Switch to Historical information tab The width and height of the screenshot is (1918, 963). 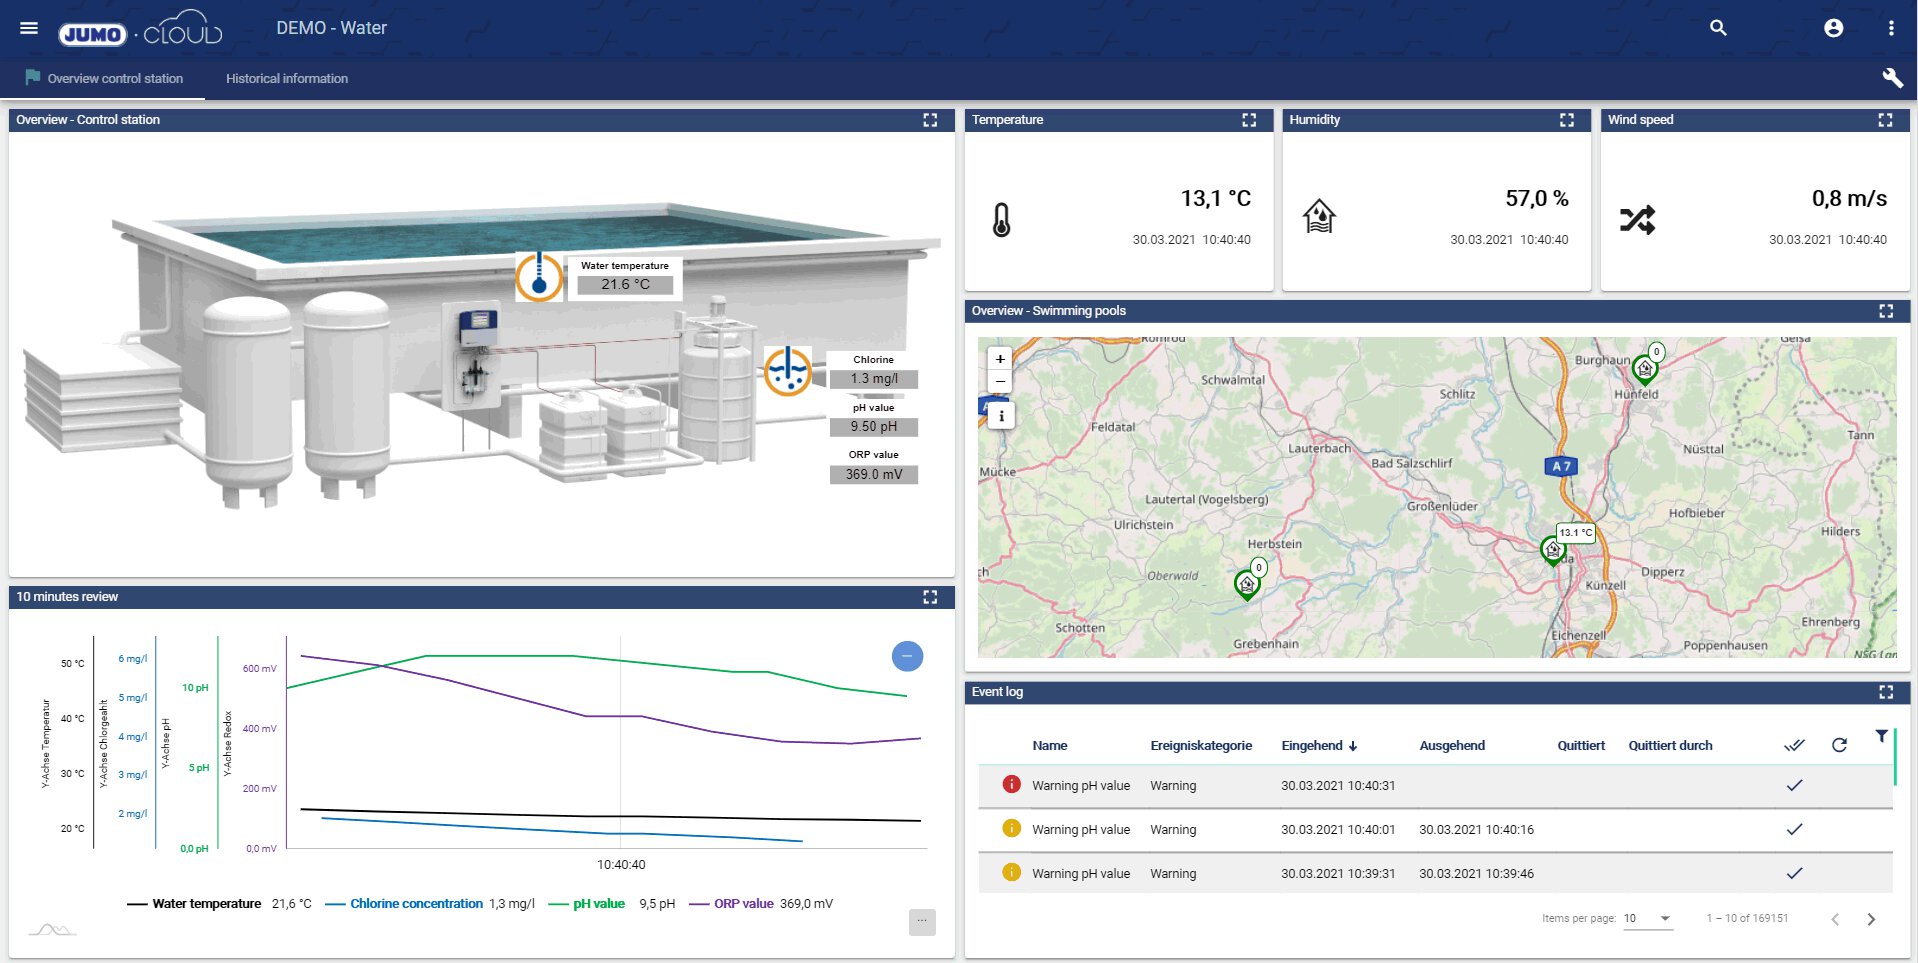coord(287,79)
